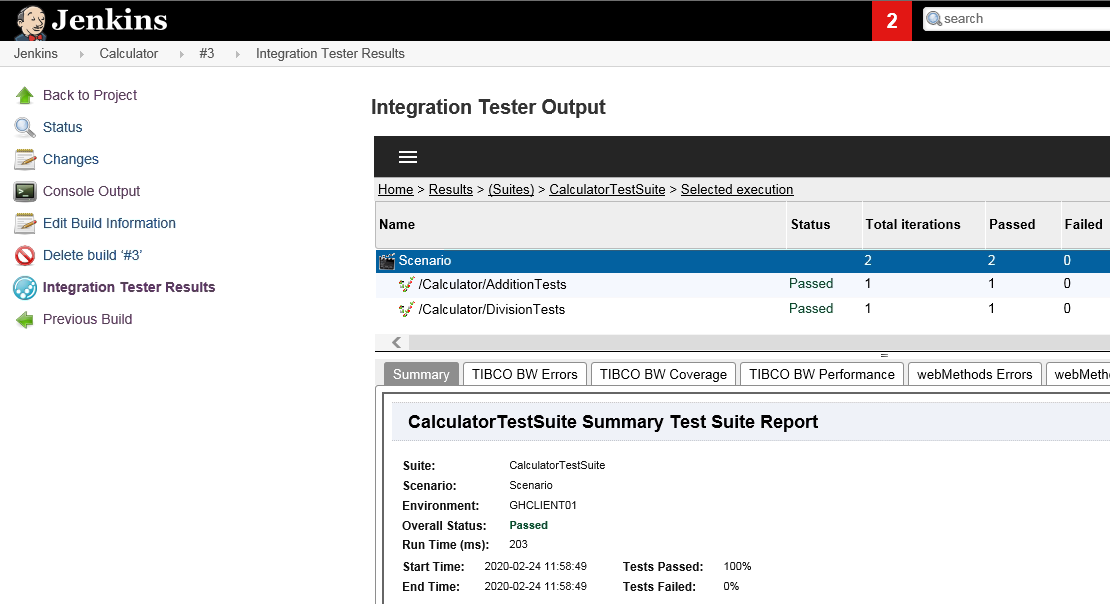This screenshot has width=1110, height=604.
Task: Expand the breadcrumb arrow after Jenkins
Action: pyautogui.click(x=81, y=54)
